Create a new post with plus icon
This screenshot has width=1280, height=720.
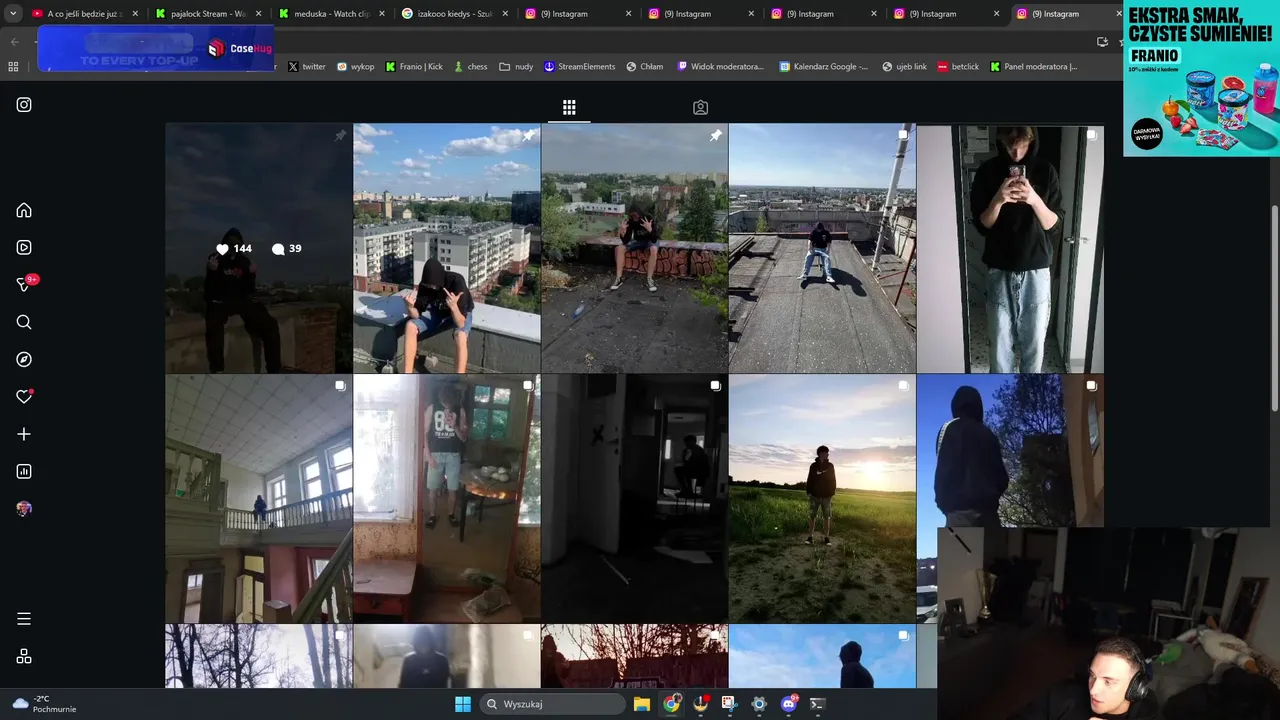[x=24, y=434]
